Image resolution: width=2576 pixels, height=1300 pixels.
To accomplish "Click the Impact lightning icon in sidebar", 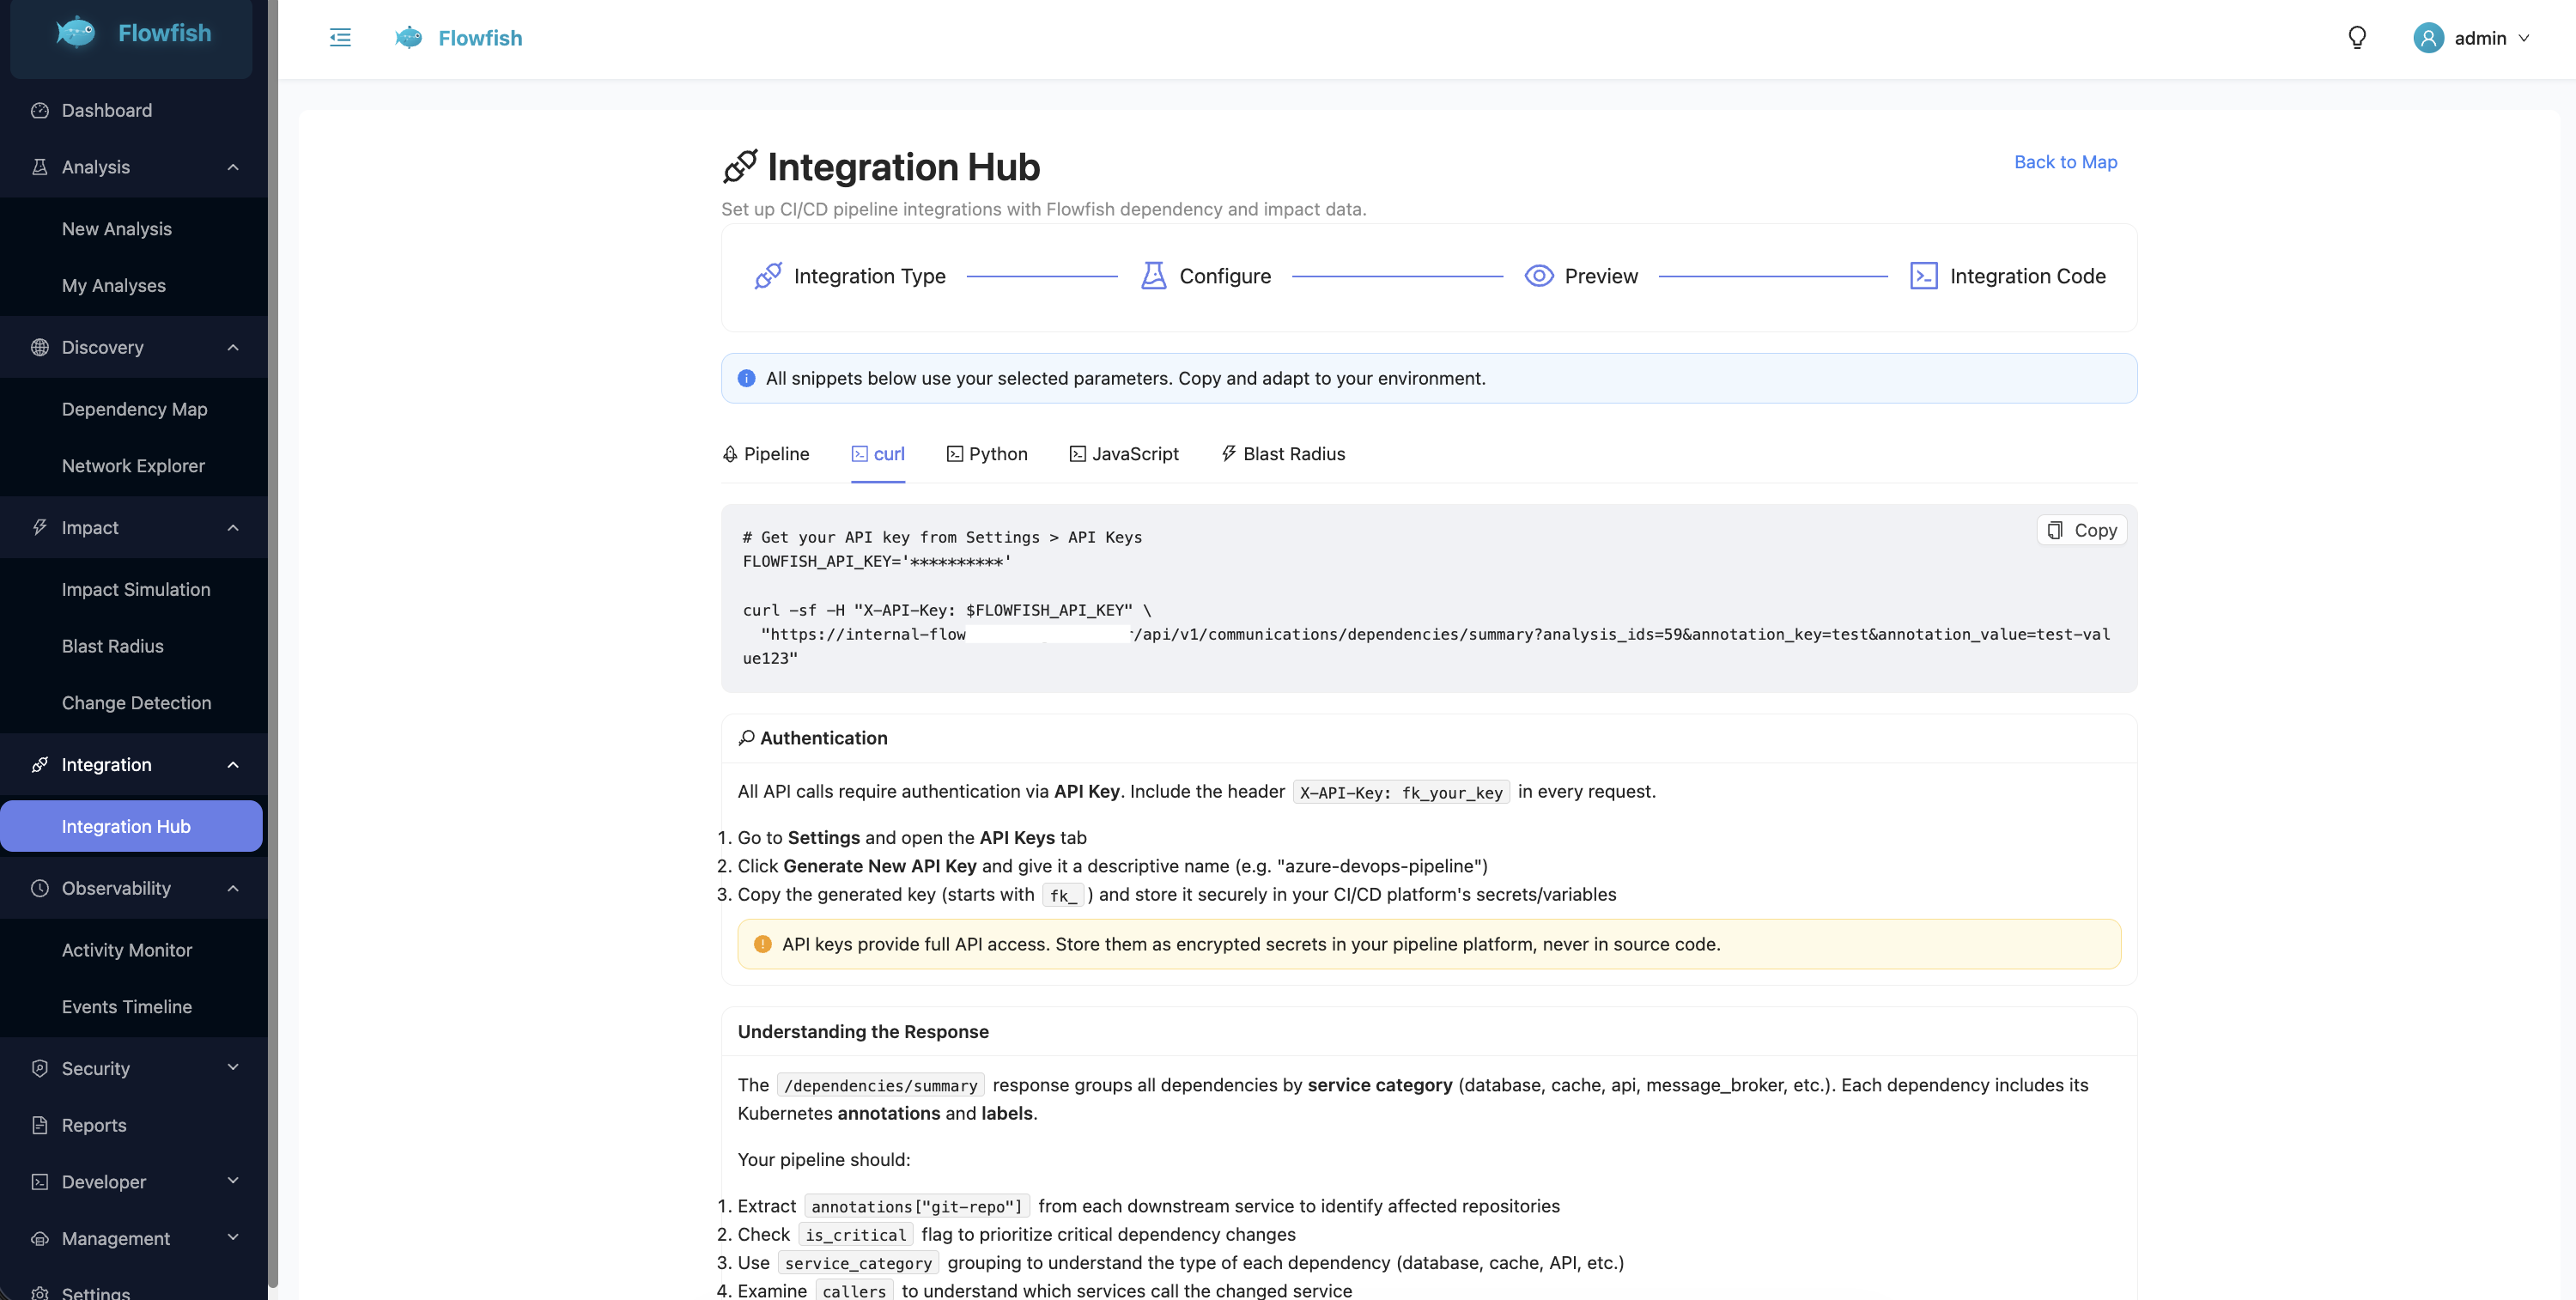I will coord(40,527).
